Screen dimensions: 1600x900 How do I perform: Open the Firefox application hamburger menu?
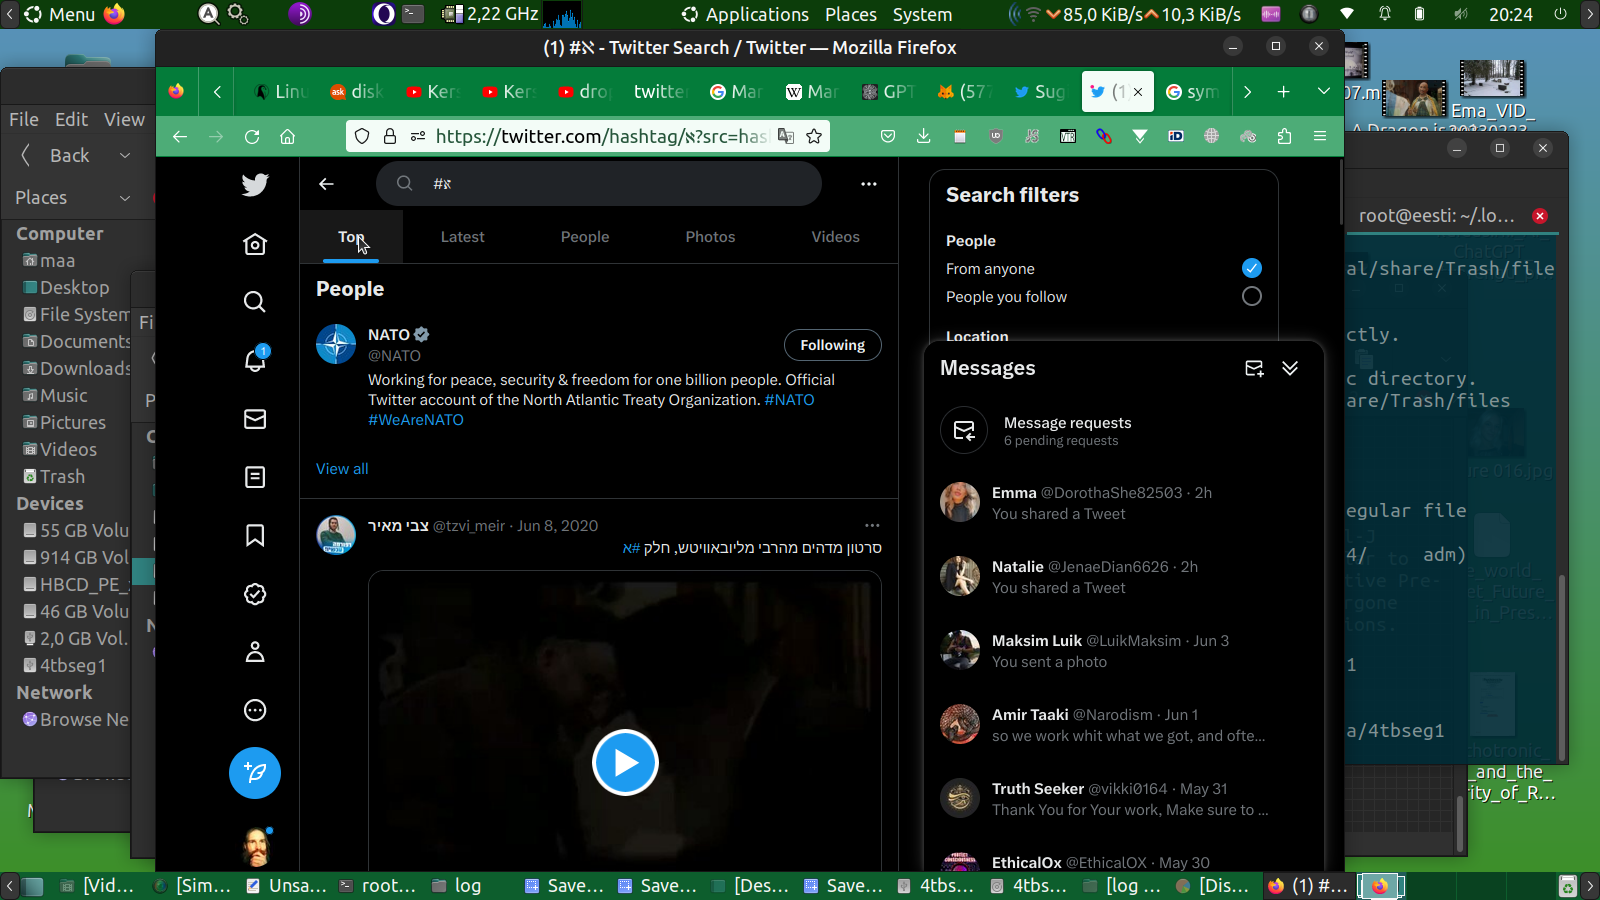[1320, 137]
